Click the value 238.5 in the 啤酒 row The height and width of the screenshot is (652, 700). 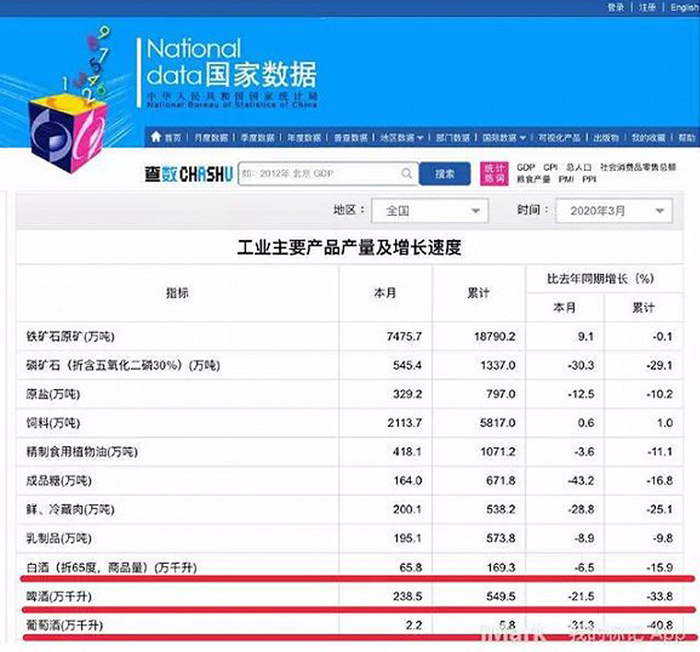click(407, 596)
